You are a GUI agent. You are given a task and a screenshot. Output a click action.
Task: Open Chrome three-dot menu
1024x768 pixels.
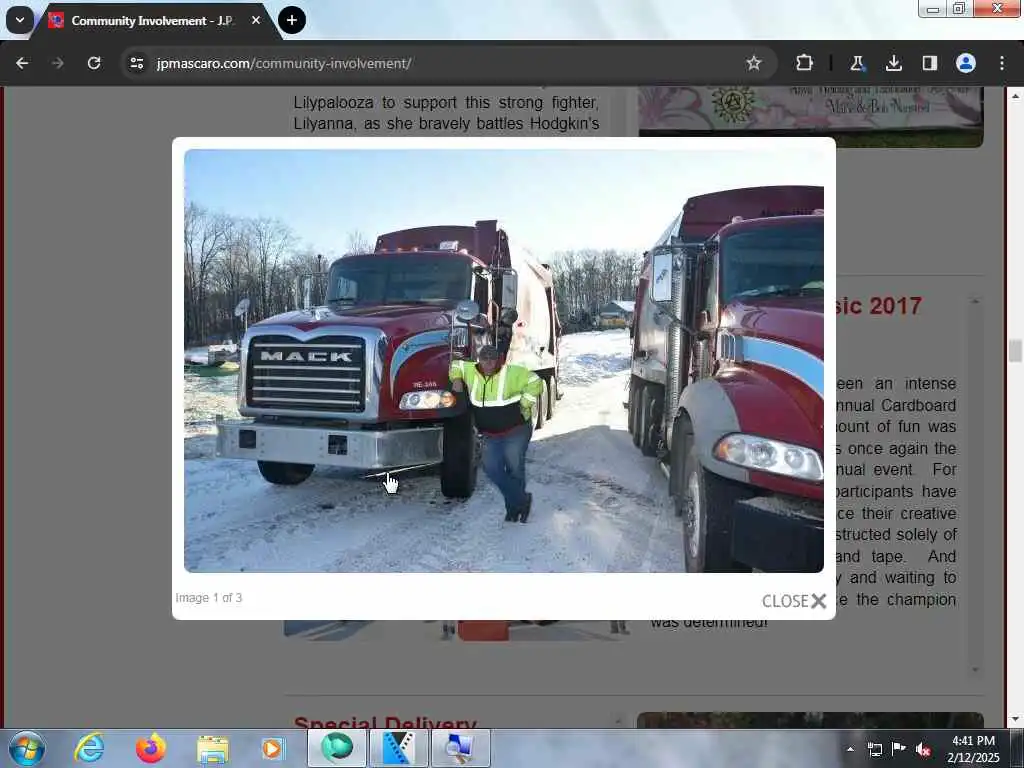click(1002, 63)
